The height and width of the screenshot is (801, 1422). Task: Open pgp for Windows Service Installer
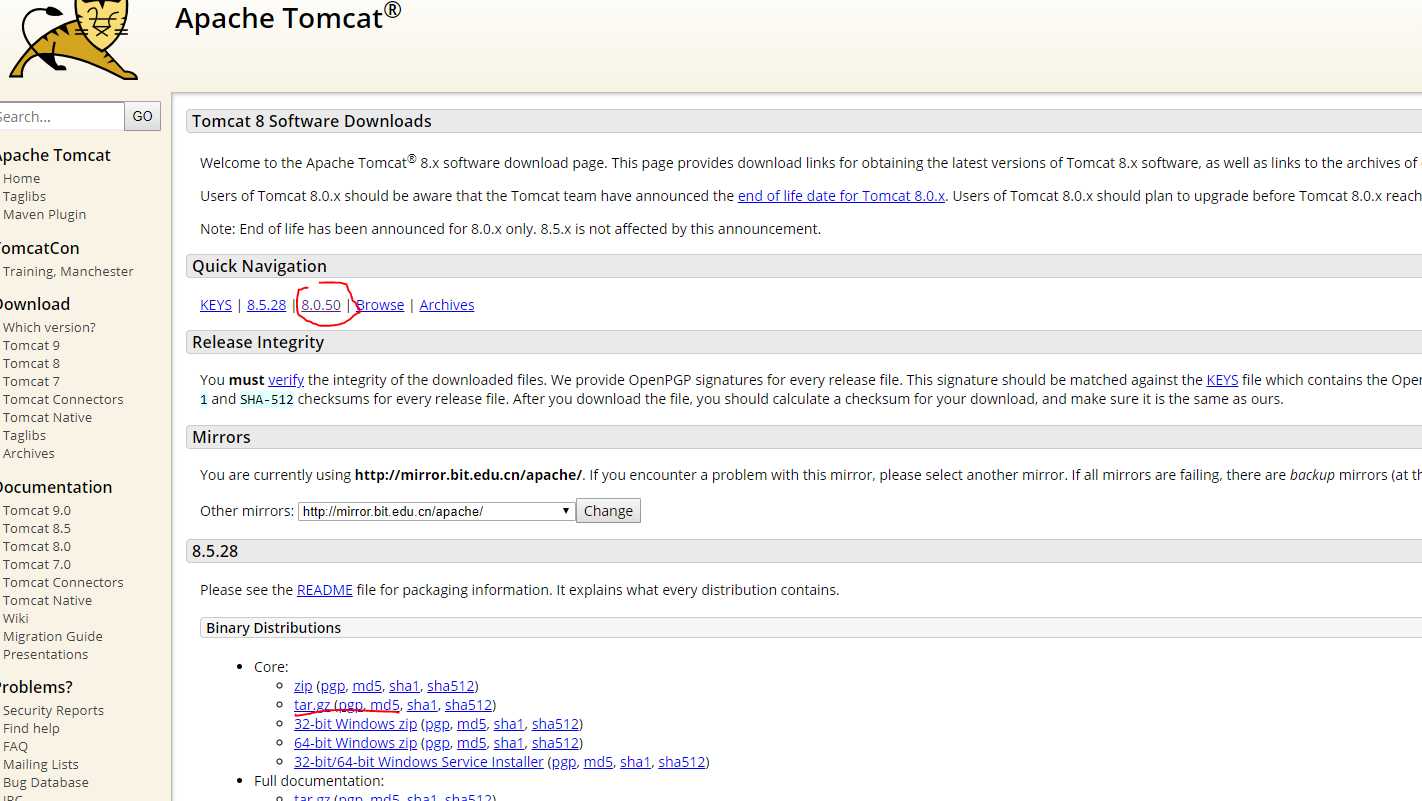564,762
